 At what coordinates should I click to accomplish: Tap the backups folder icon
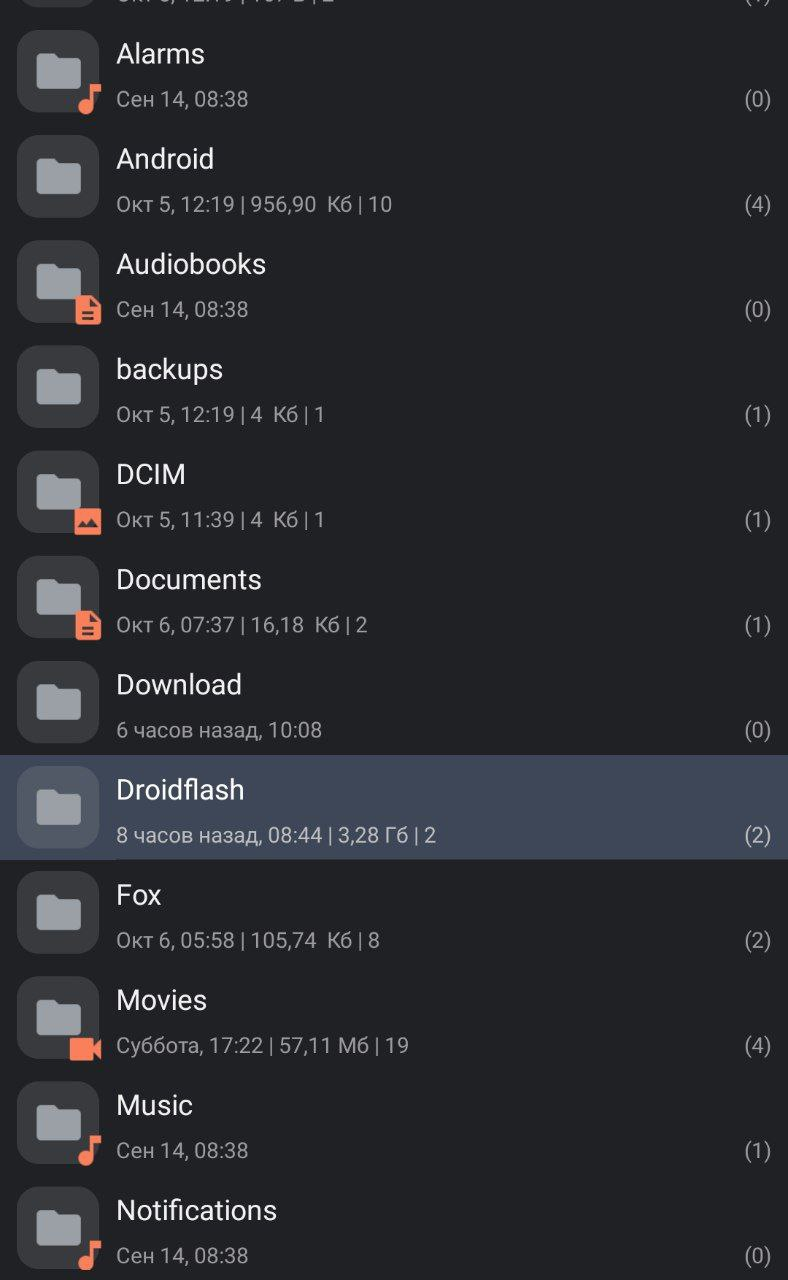click(58, 387)
